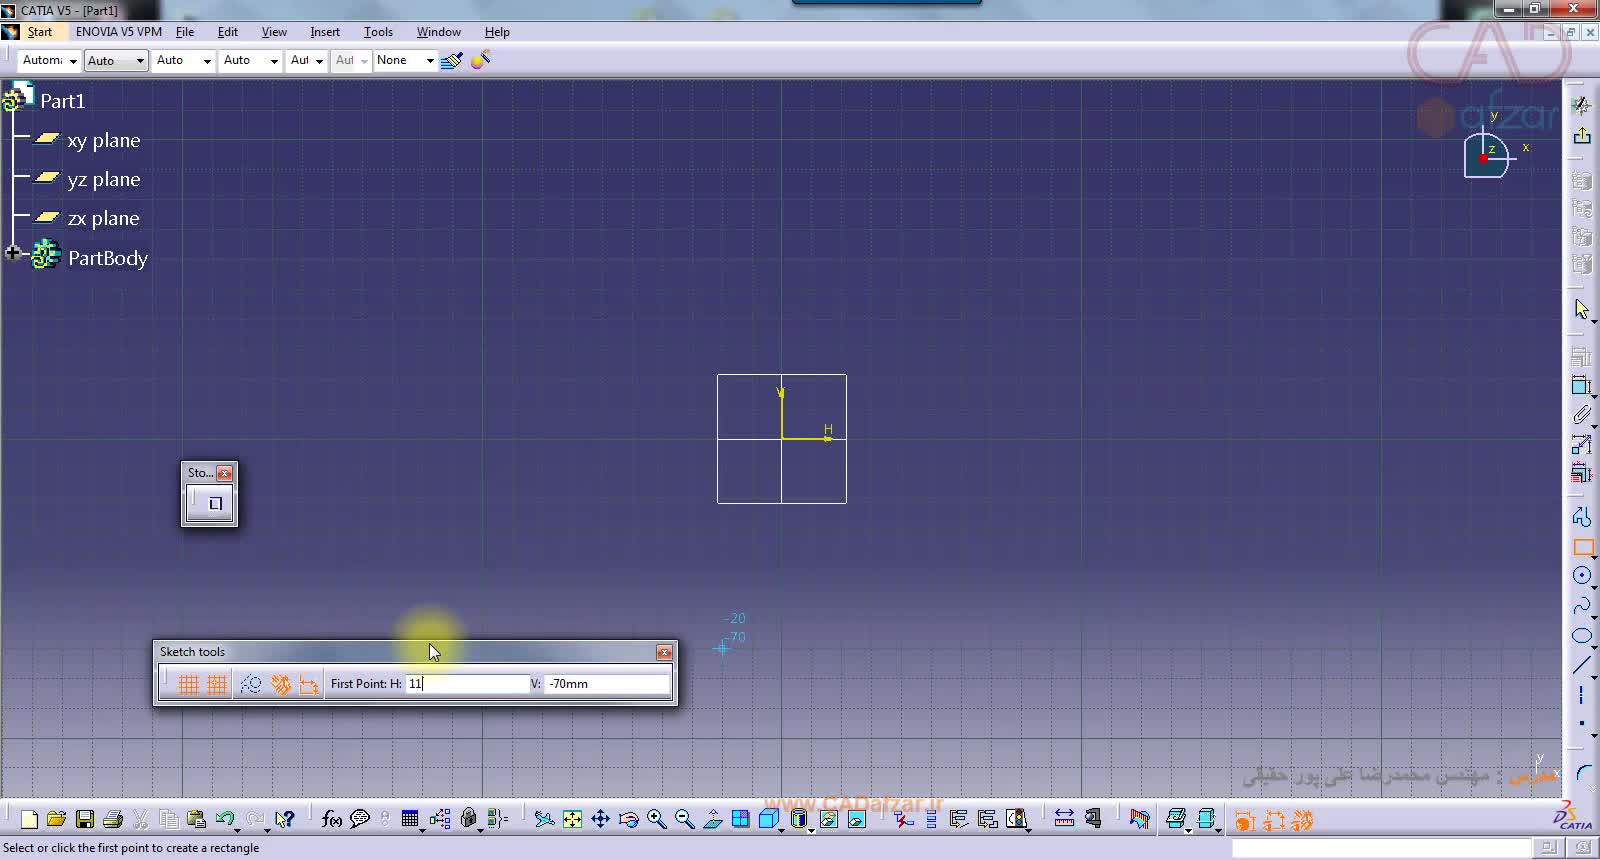Screen dimensions: 1600x860
Task: Click the Zoom In magnifier icon
Action: 656,820
